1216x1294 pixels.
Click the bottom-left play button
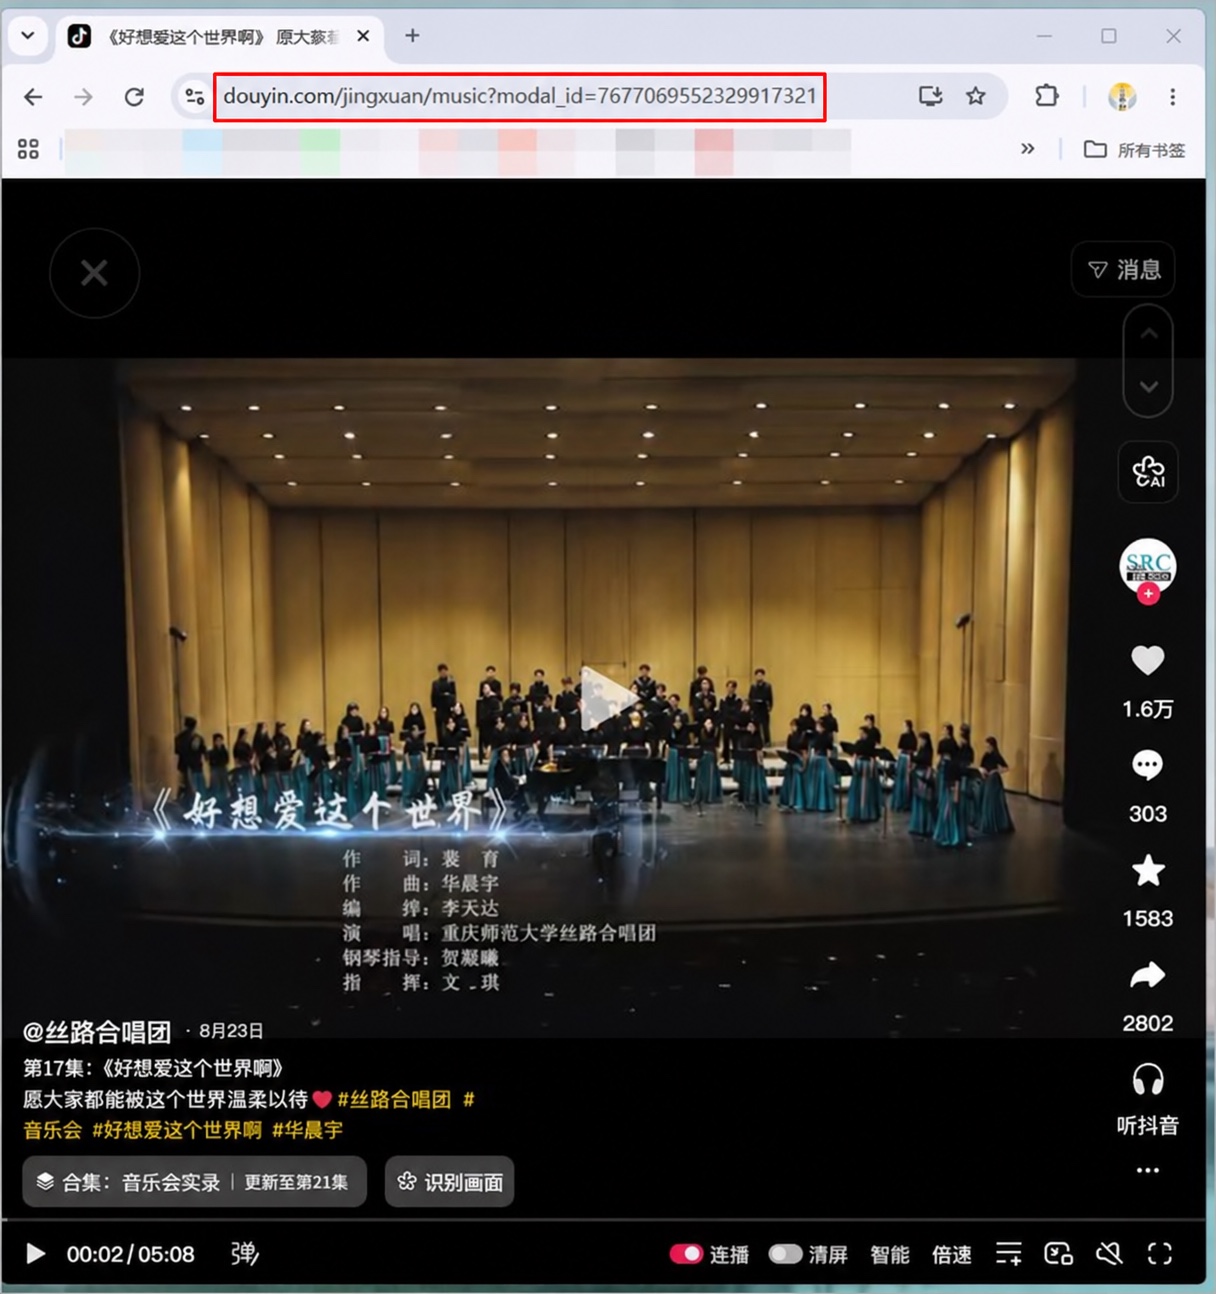click(35, 1254)
